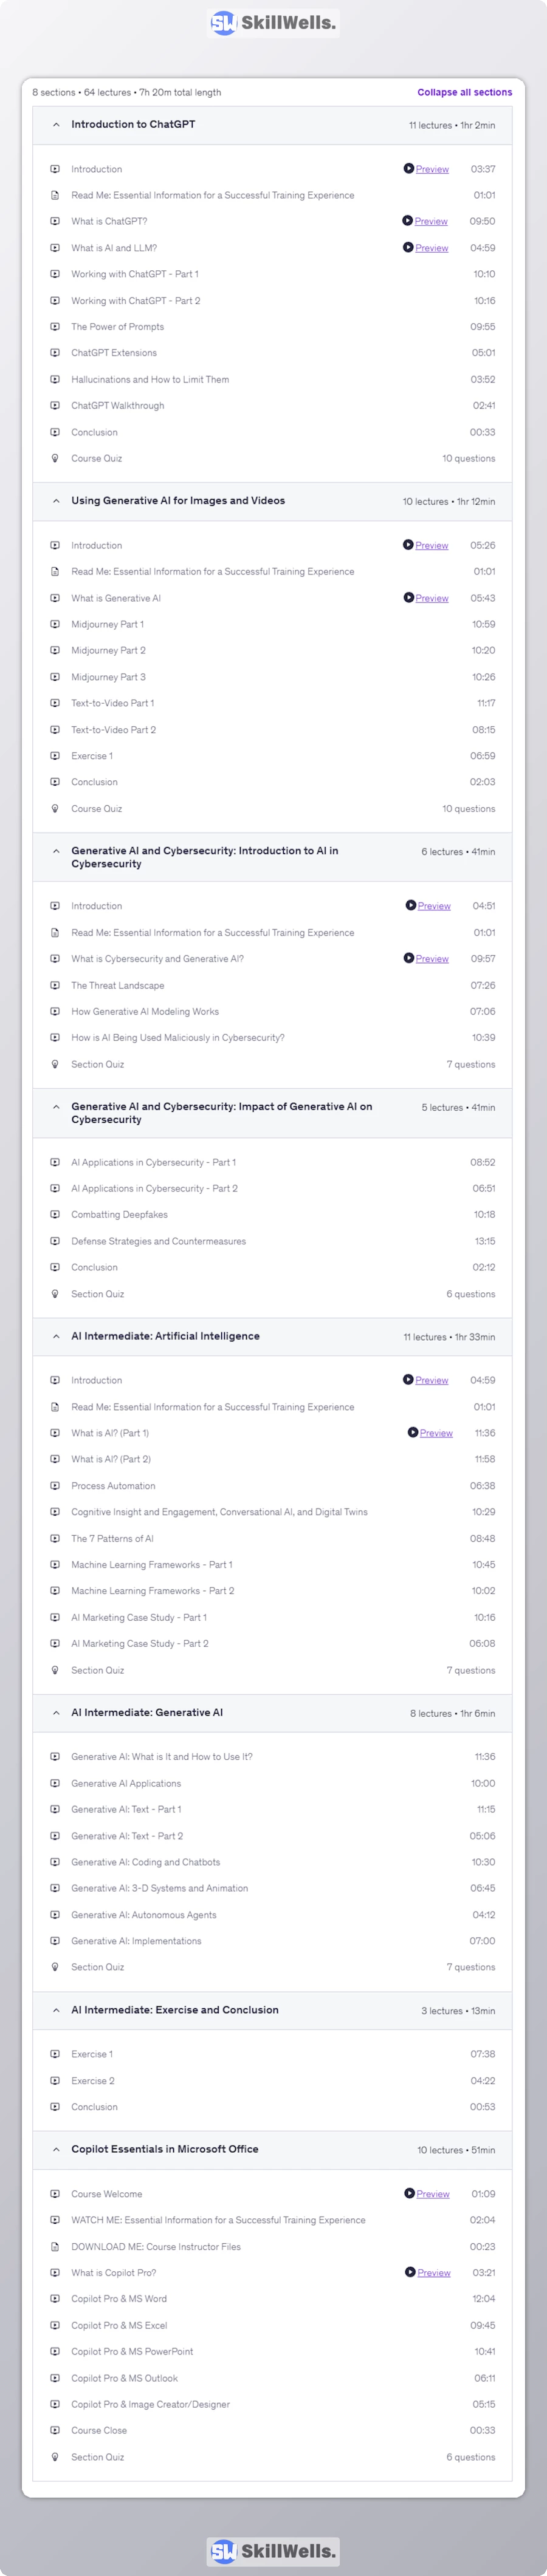Click the video icon beside Generative AI Applications

click(55, 1784)
